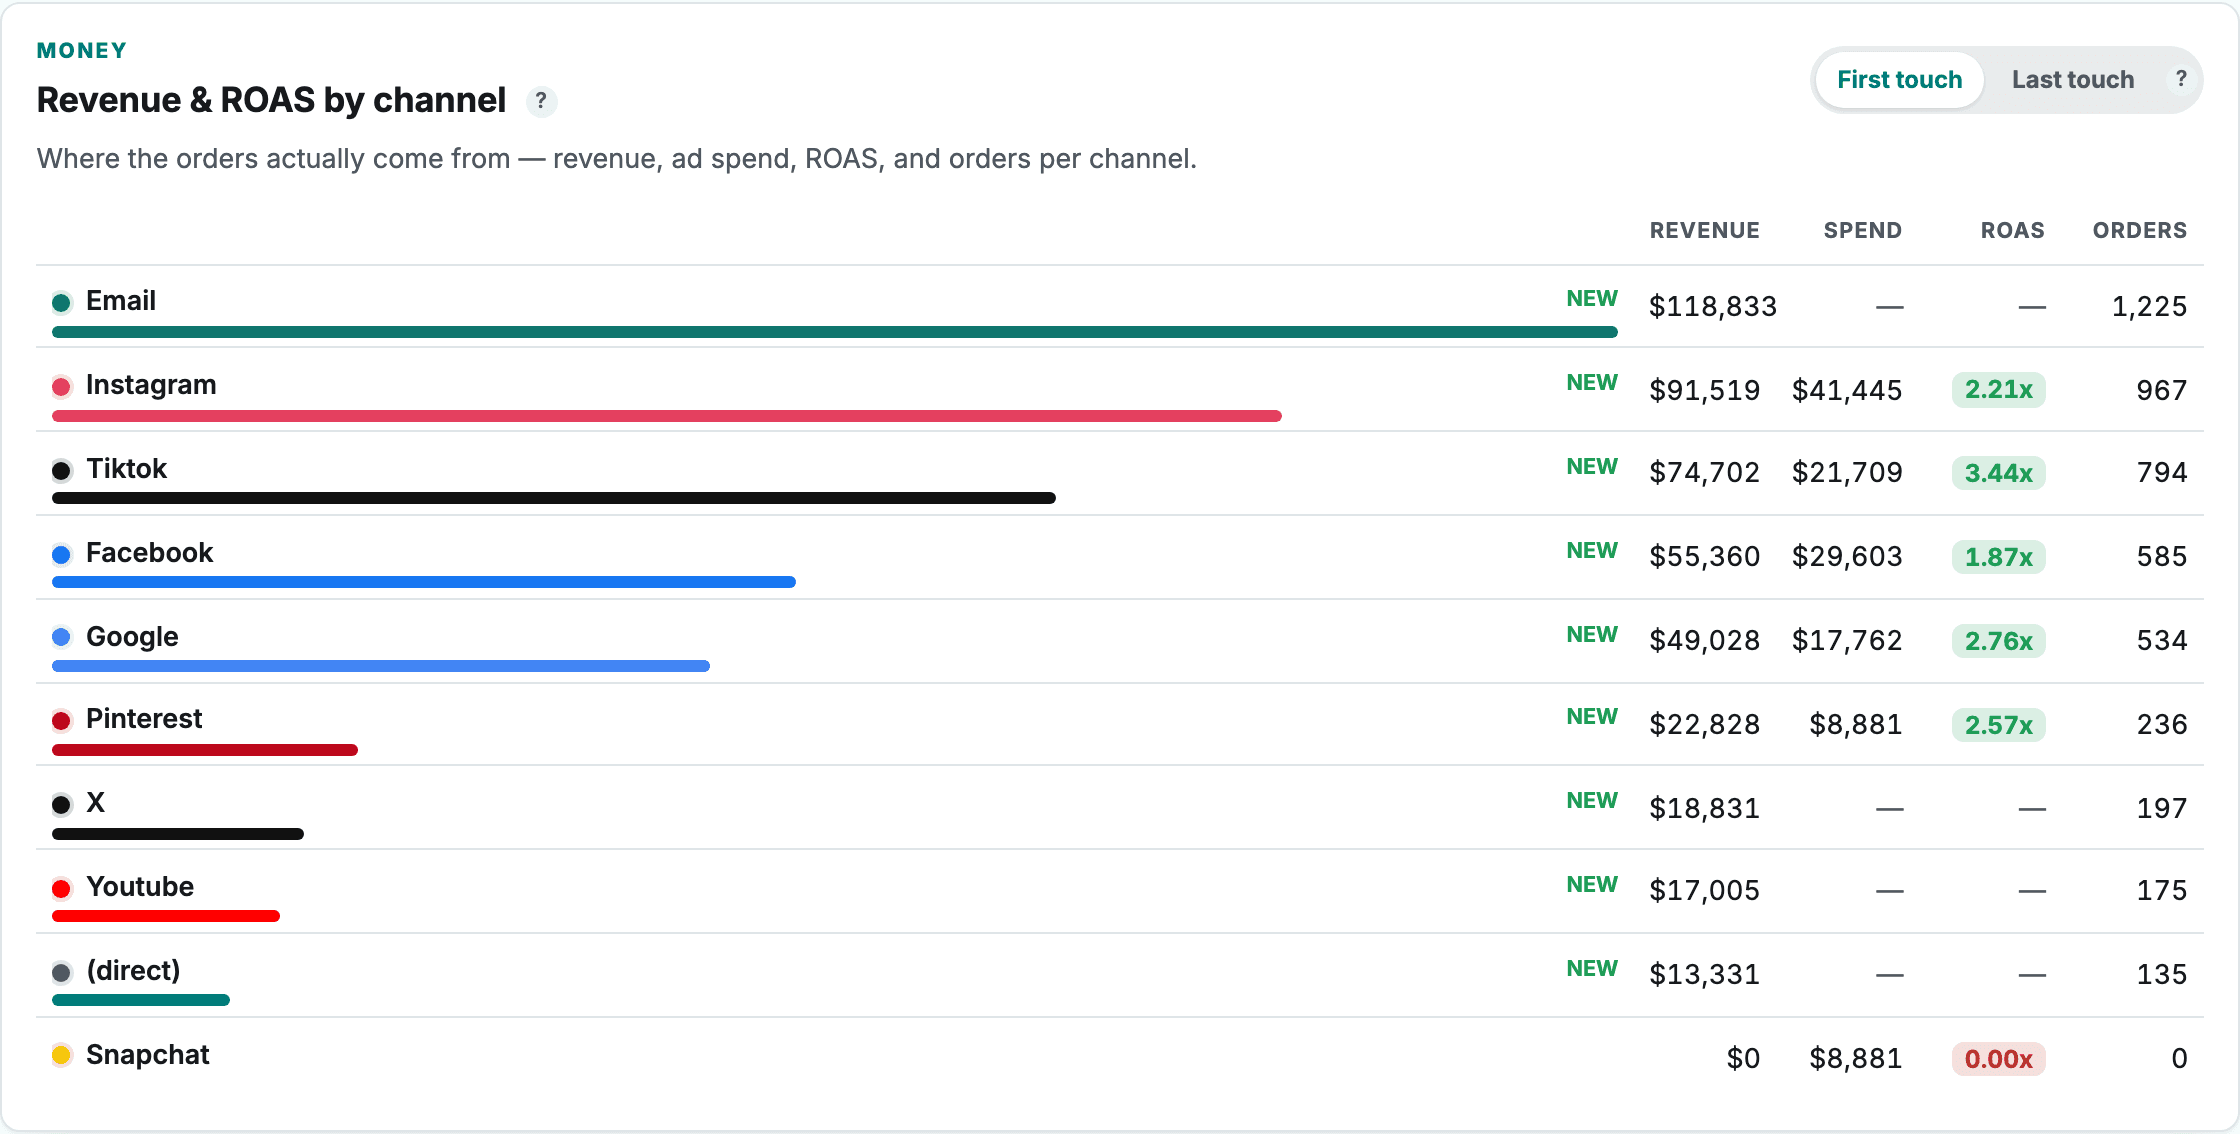
Task: Click the $13,331 revenue value for (direct)
Action: [1704, 974]
